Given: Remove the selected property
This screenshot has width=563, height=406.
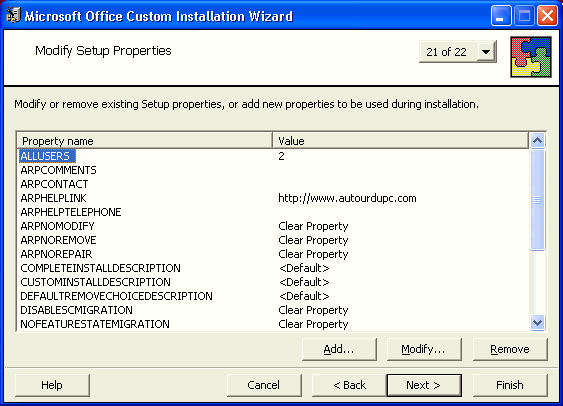Looking at the screenshot, I should [x=510, y=349].
